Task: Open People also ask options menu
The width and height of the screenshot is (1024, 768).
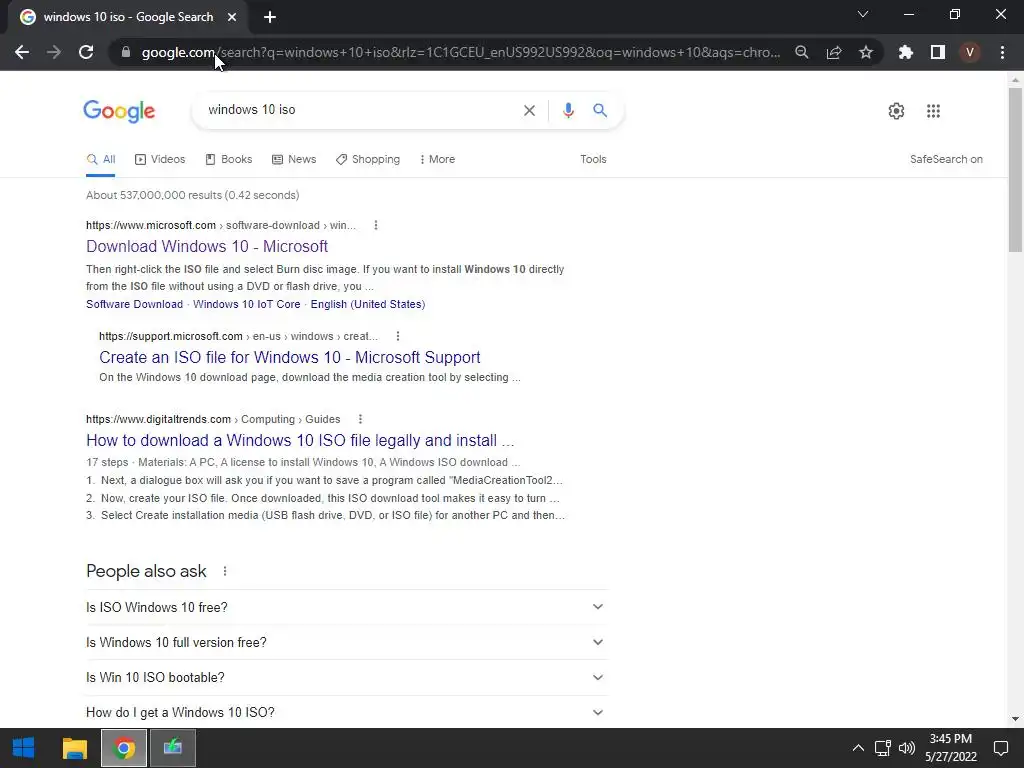Action: pos(225,571)
